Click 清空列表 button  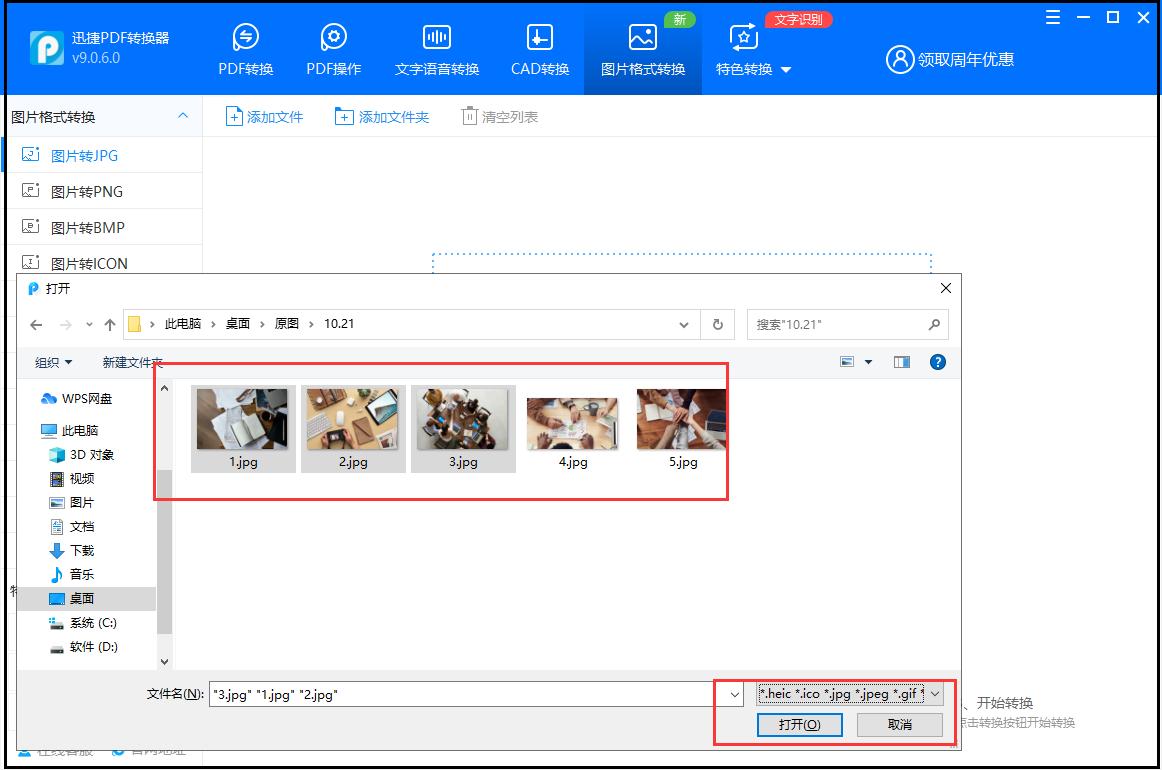[x=499, y=116]
